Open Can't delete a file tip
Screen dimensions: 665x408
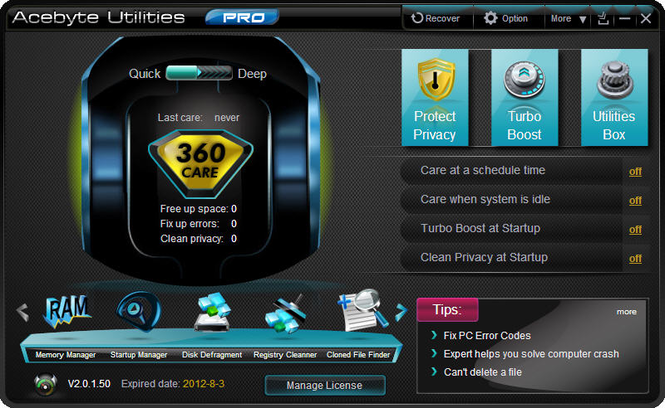483,372
